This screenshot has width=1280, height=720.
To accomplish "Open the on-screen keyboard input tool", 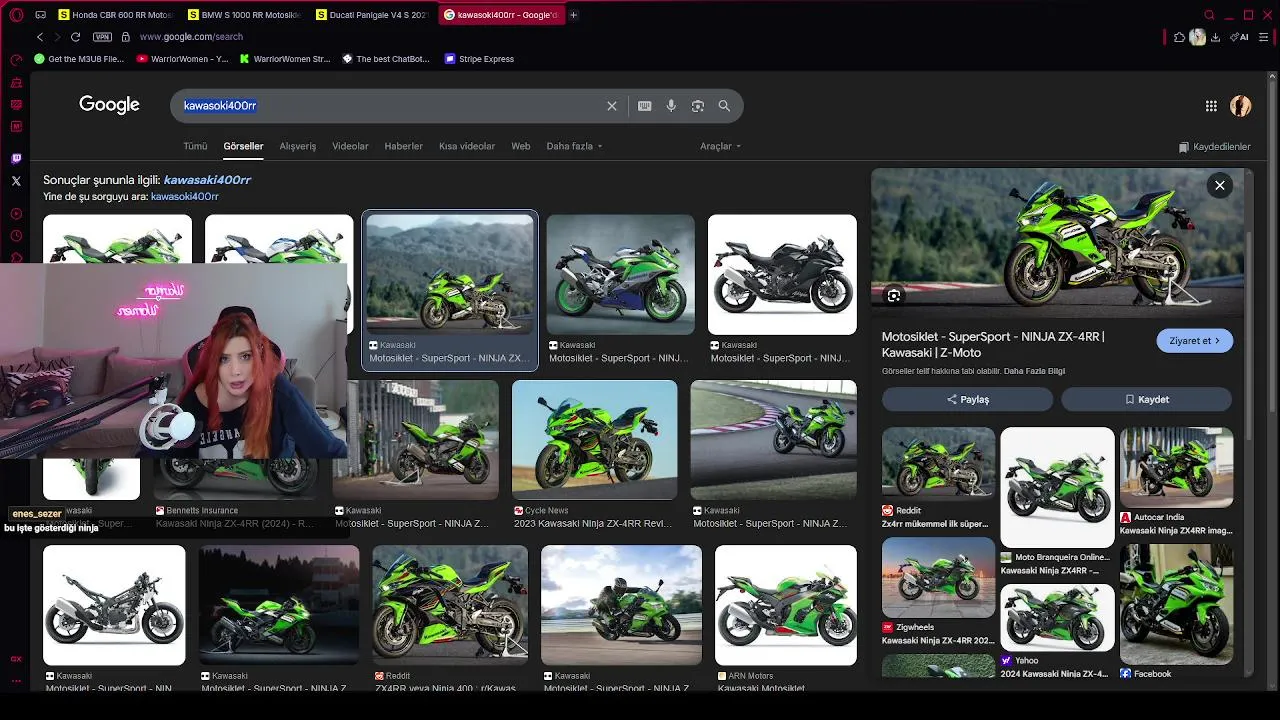I will tap(645, 106).
